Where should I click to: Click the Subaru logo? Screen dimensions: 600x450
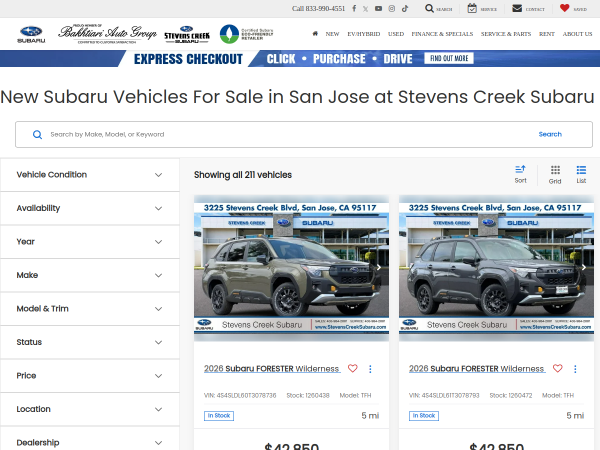[31, 34]
